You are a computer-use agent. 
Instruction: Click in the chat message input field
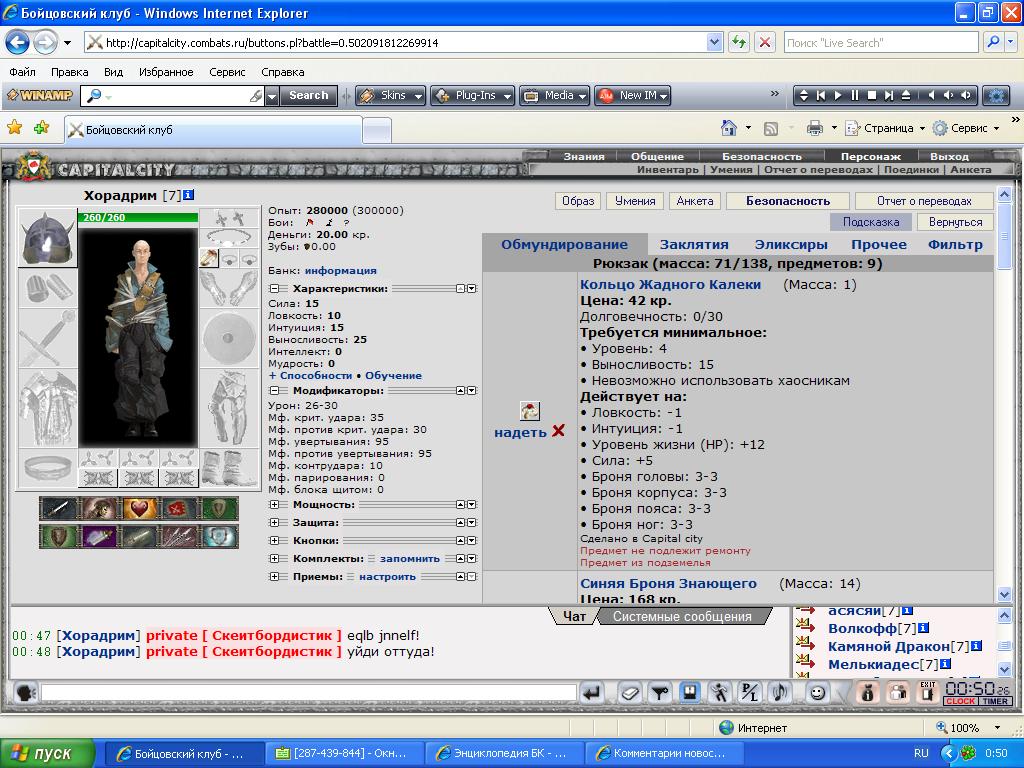coord(308,692)
